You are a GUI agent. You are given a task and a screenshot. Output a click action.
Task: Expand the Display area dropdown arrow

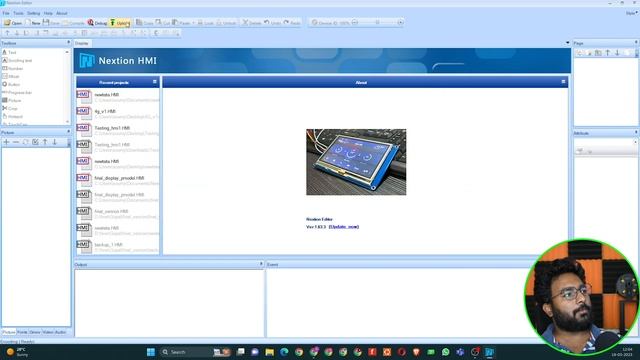point(567,43)
